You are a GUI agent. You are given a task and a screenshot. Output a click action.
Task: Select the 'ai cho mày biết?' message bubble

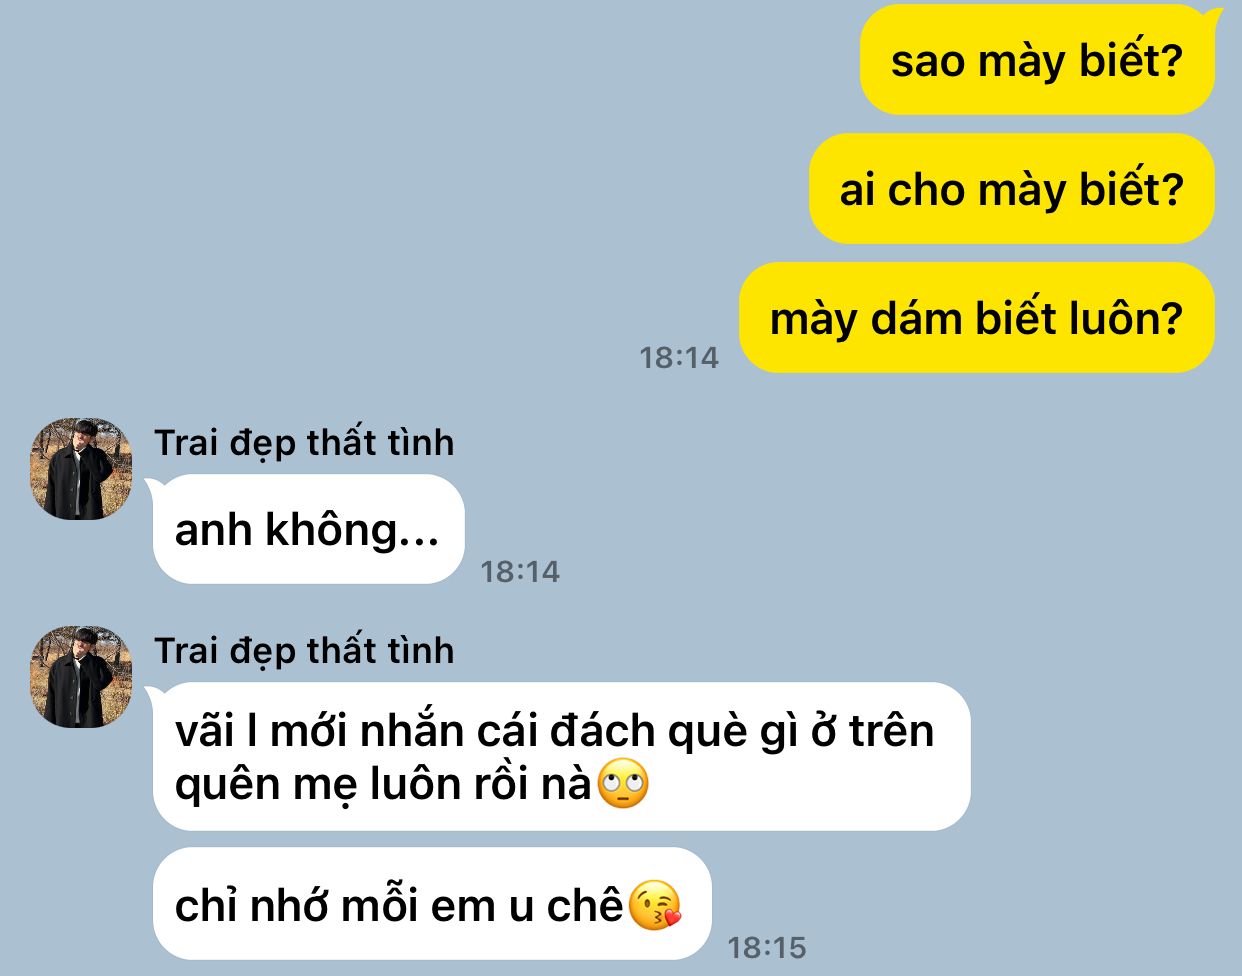[1011, 189]
